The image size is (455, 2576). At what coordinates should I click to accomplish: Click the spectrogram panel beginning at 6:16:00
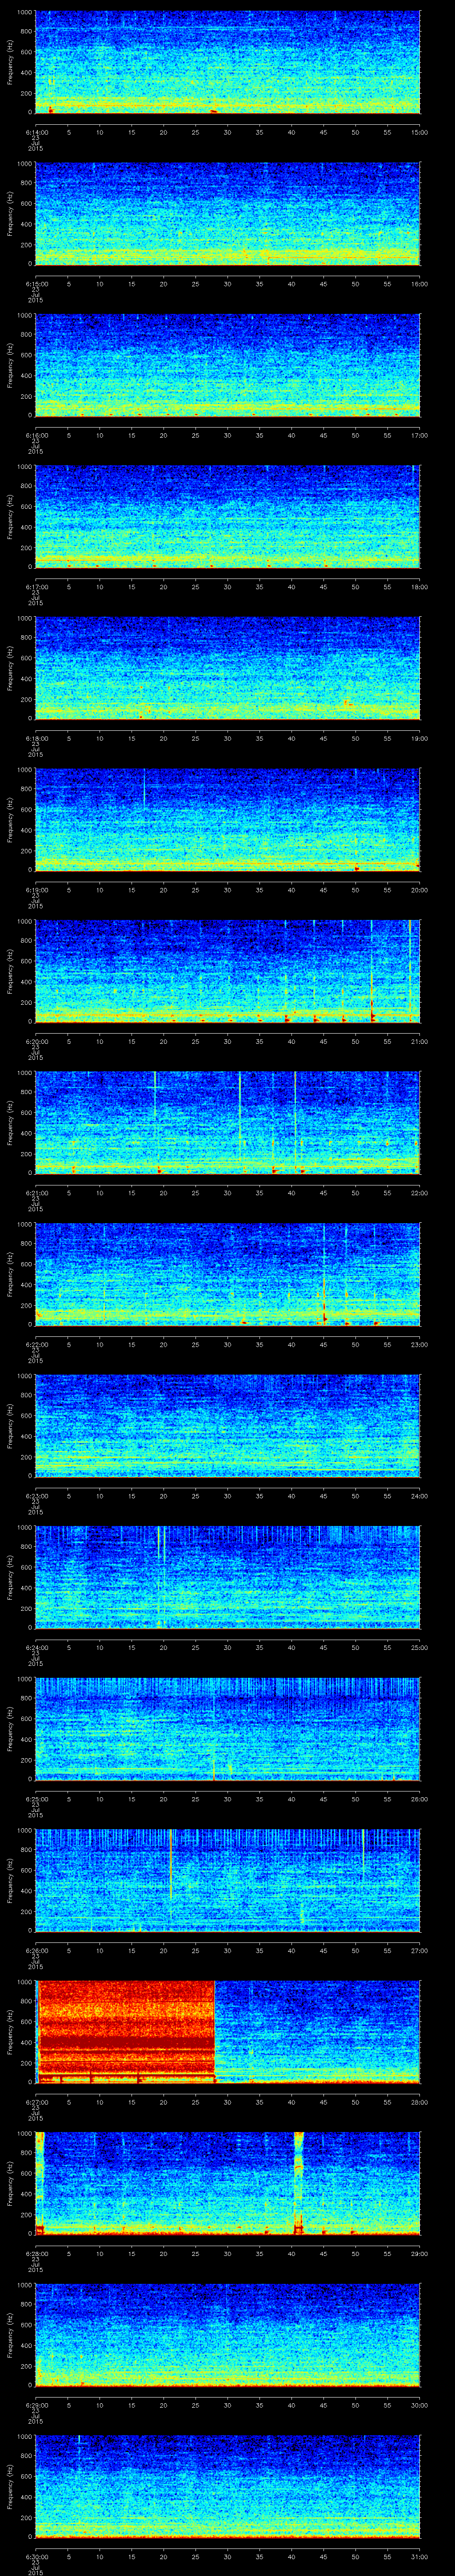(x=227, y=365)
